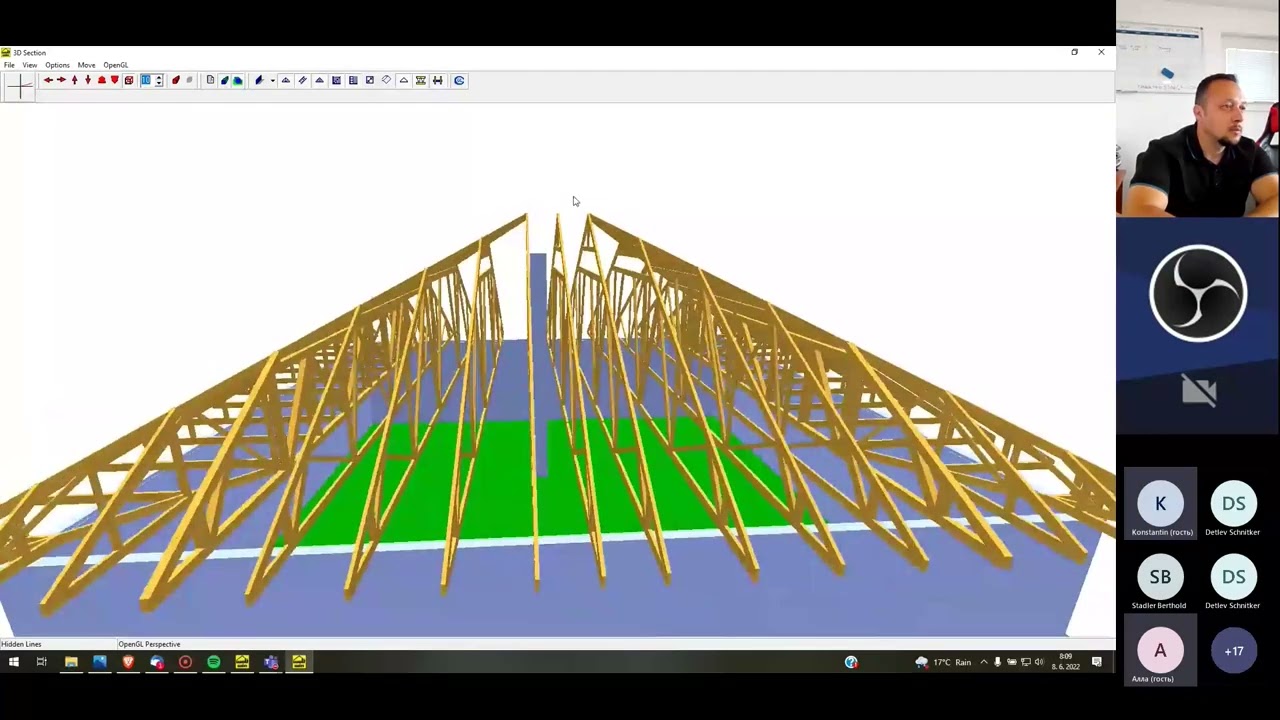Screen dimensions: 1280x720
Task: Click the blue square plan view icon
Action: 336,80
